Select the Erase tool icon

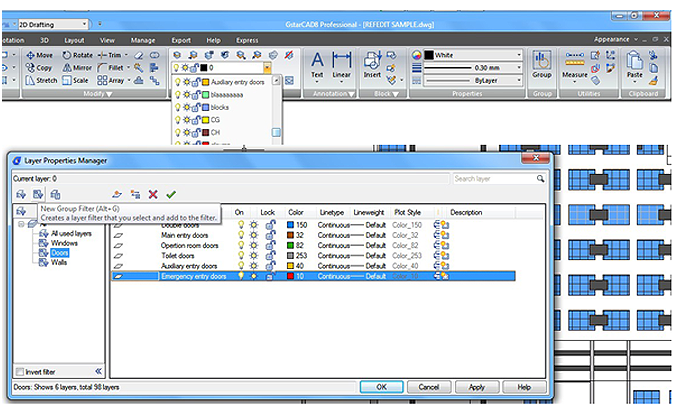(x=138, y=55)
